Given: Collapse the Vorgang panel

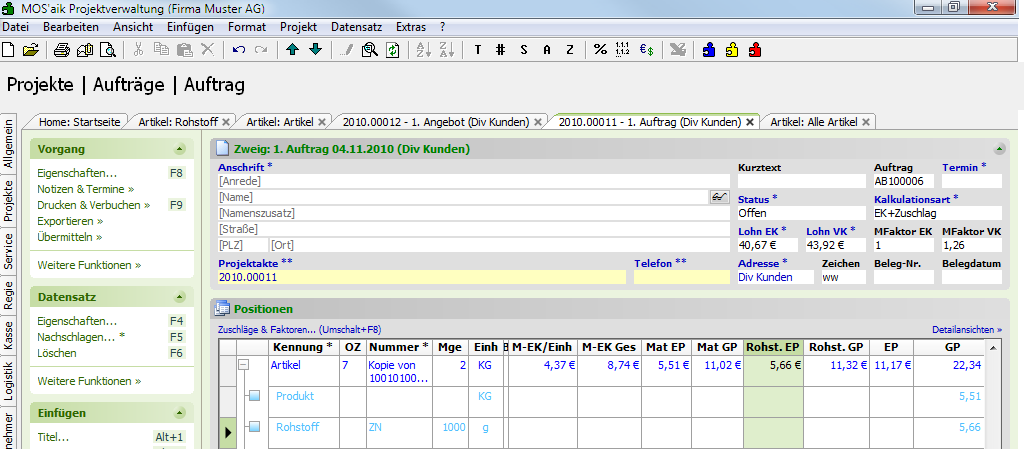Looking at the screenshot, I should [180, 149].
